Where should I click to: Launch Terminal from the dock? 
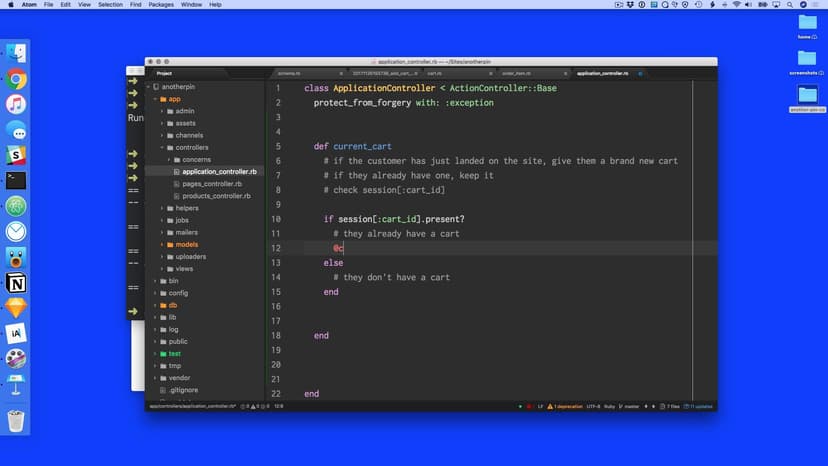[16, 181]
